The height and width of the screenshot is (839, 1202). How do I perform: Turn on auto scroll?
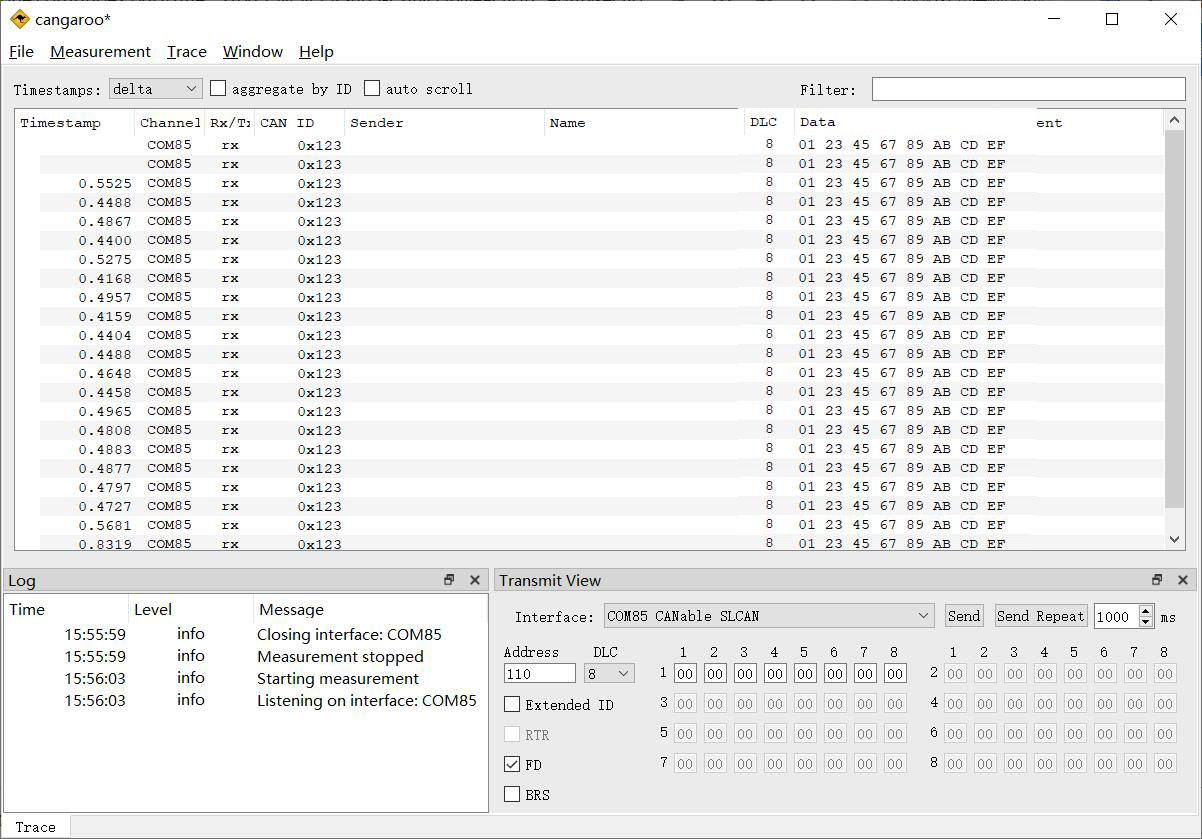tap(372, 89)
